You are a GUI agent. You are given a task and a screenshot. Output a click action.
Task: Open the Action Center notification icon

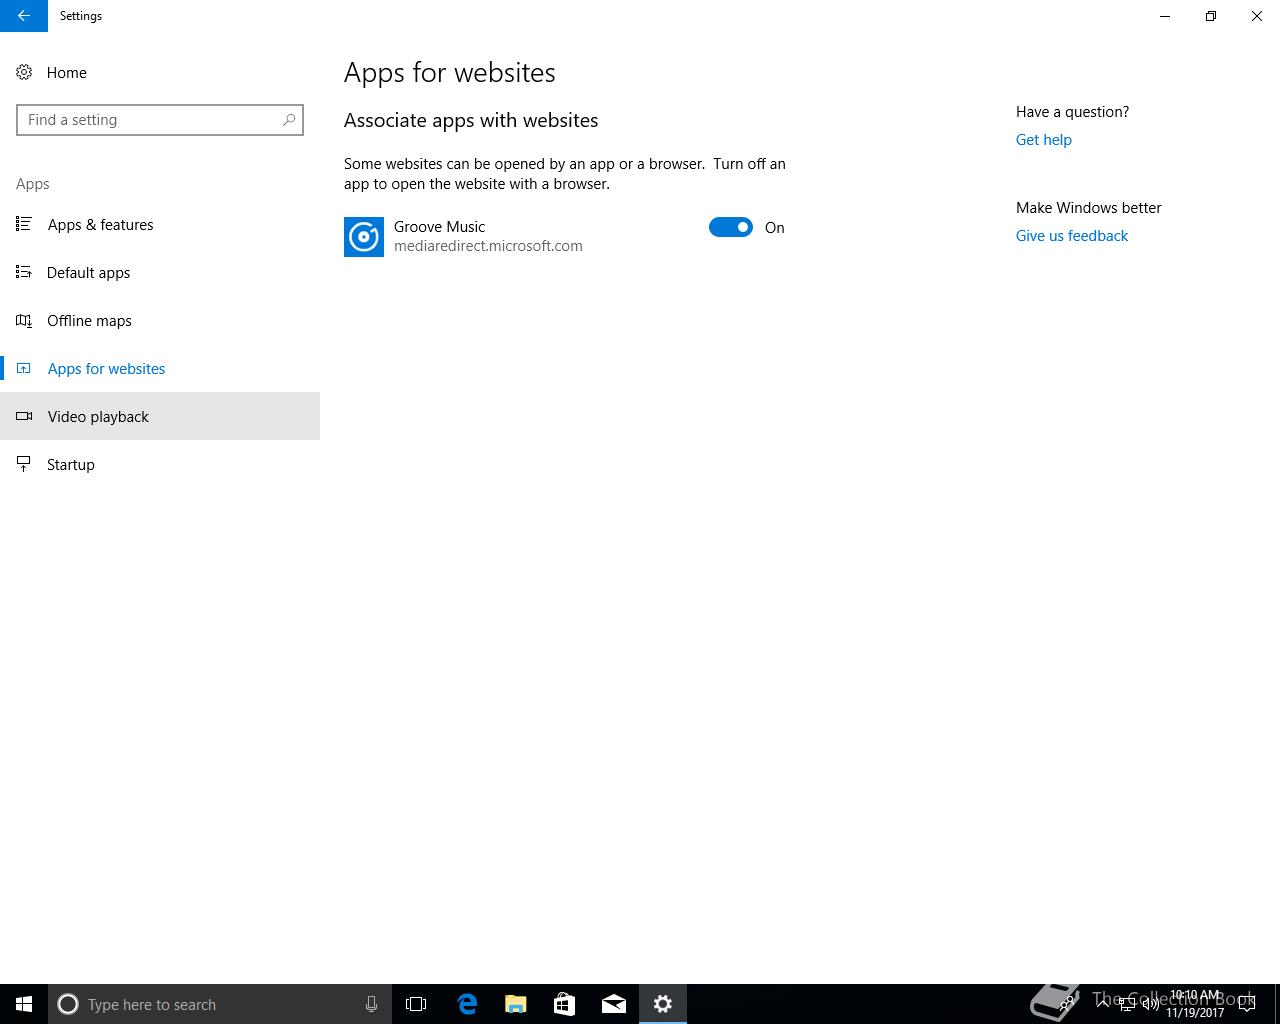click(x=1247, y=1004)
